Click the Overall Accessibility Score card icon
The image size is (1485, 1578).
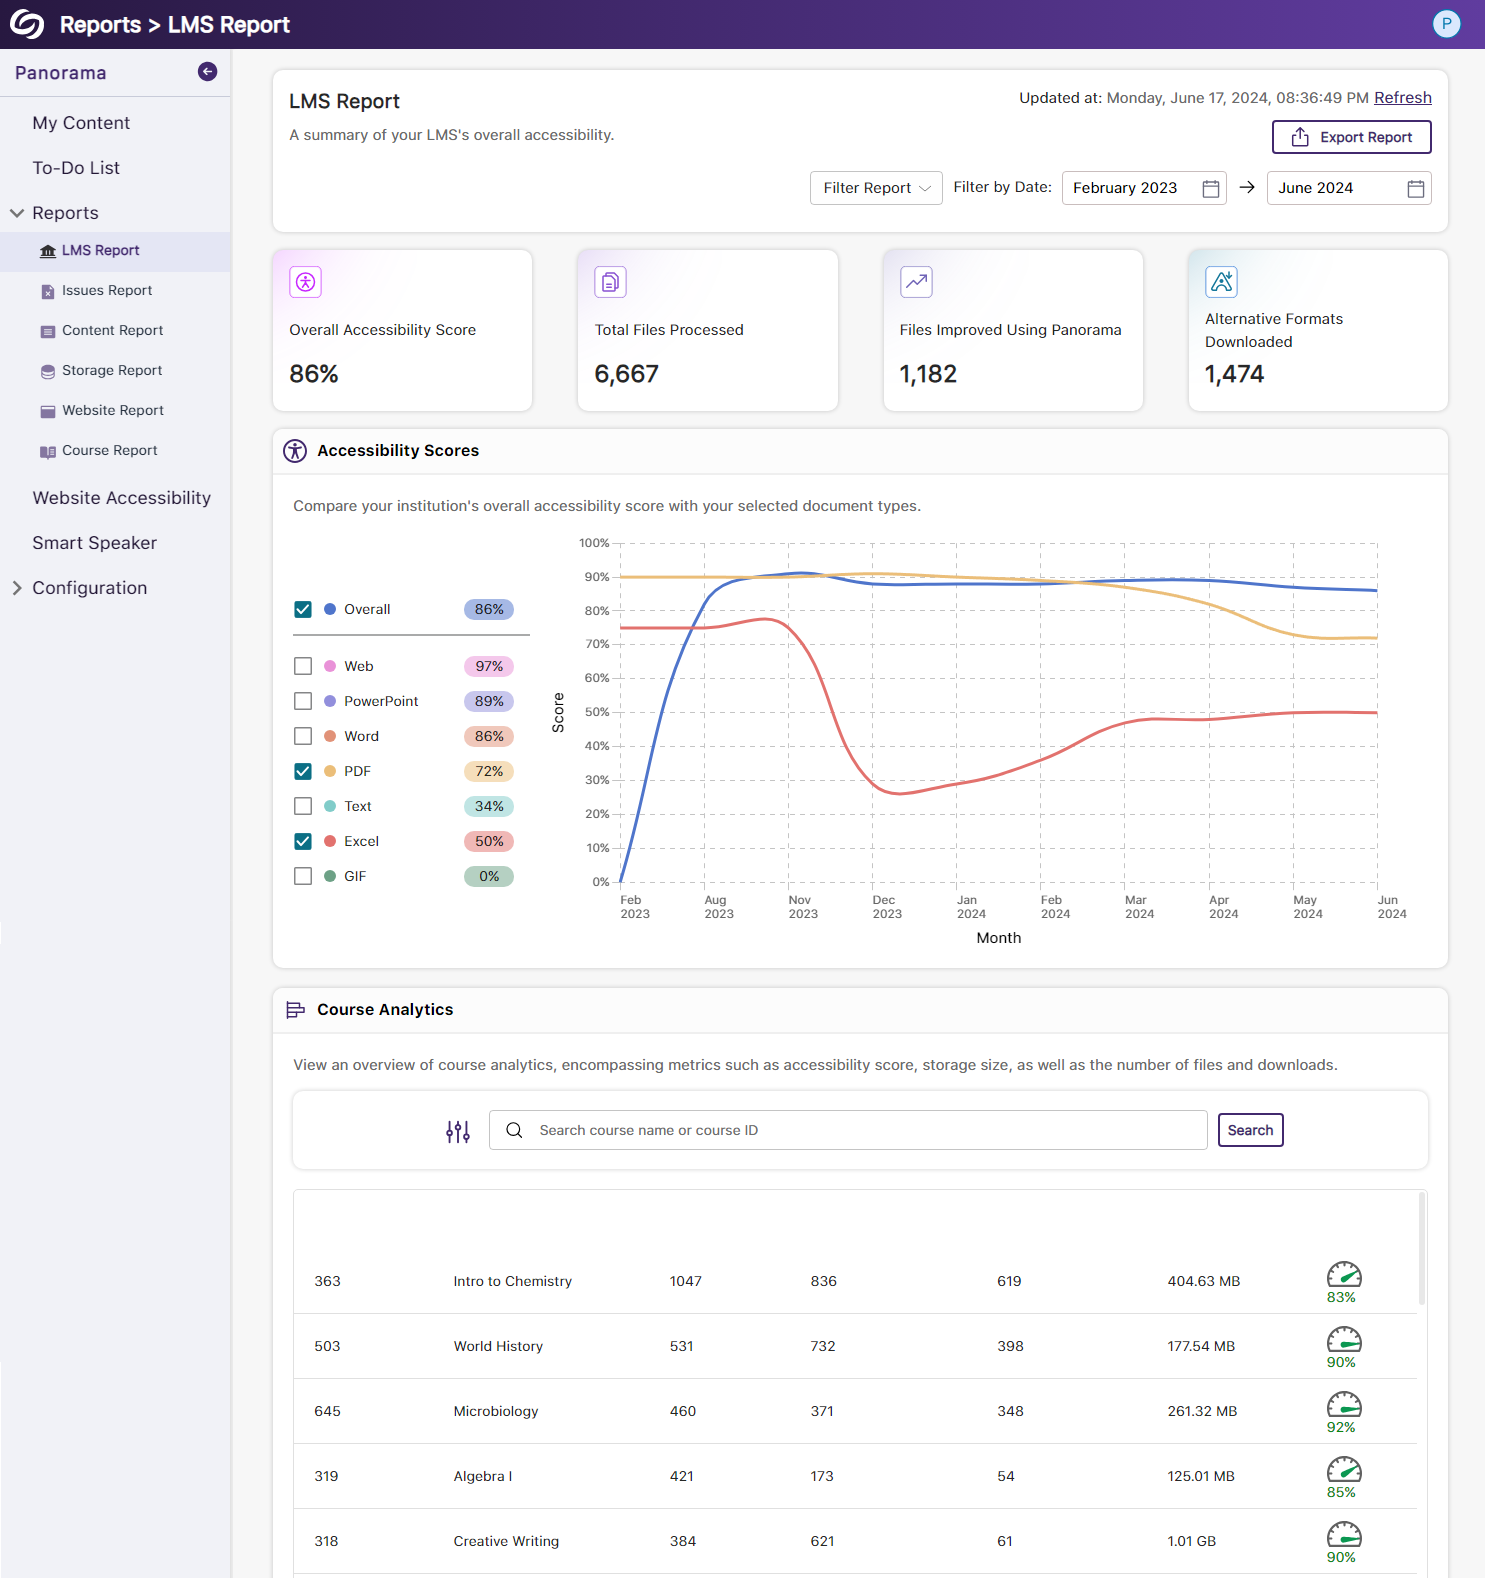coord(306,282)
